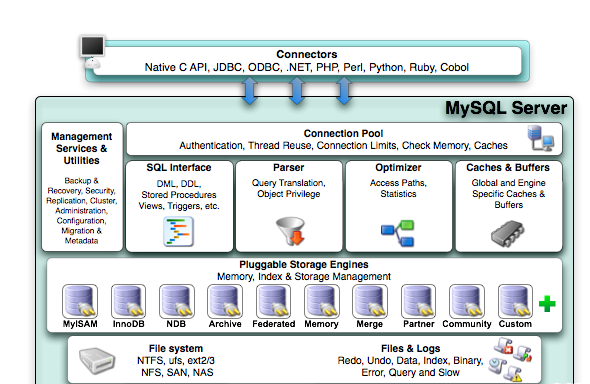
Task: Click the Global and Engine Specific Caches text
Action: coord(508,194)
